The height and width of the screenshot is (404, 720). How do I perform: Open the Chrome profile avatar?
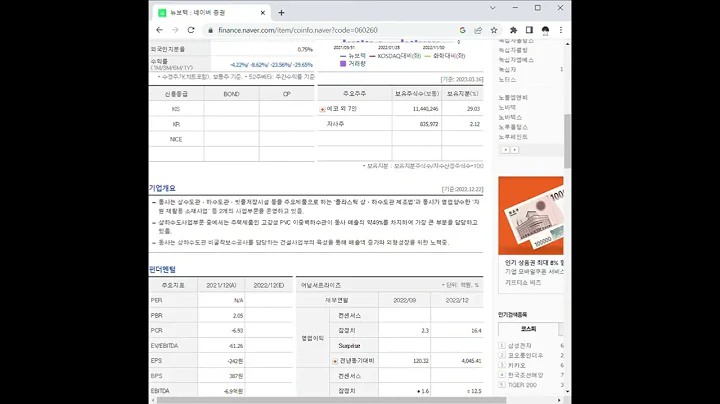(545, 30)
